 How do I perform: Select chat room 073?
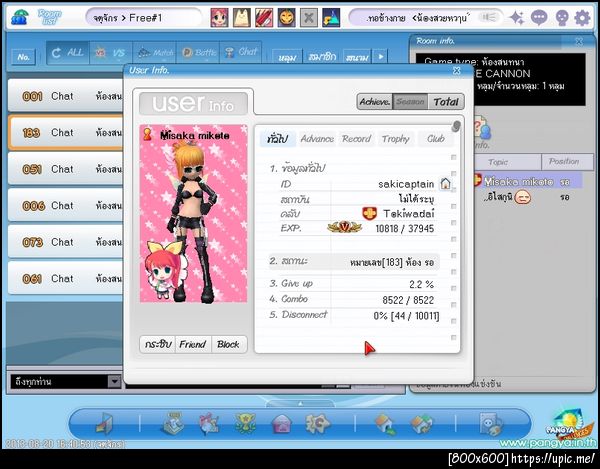(65, 242)
